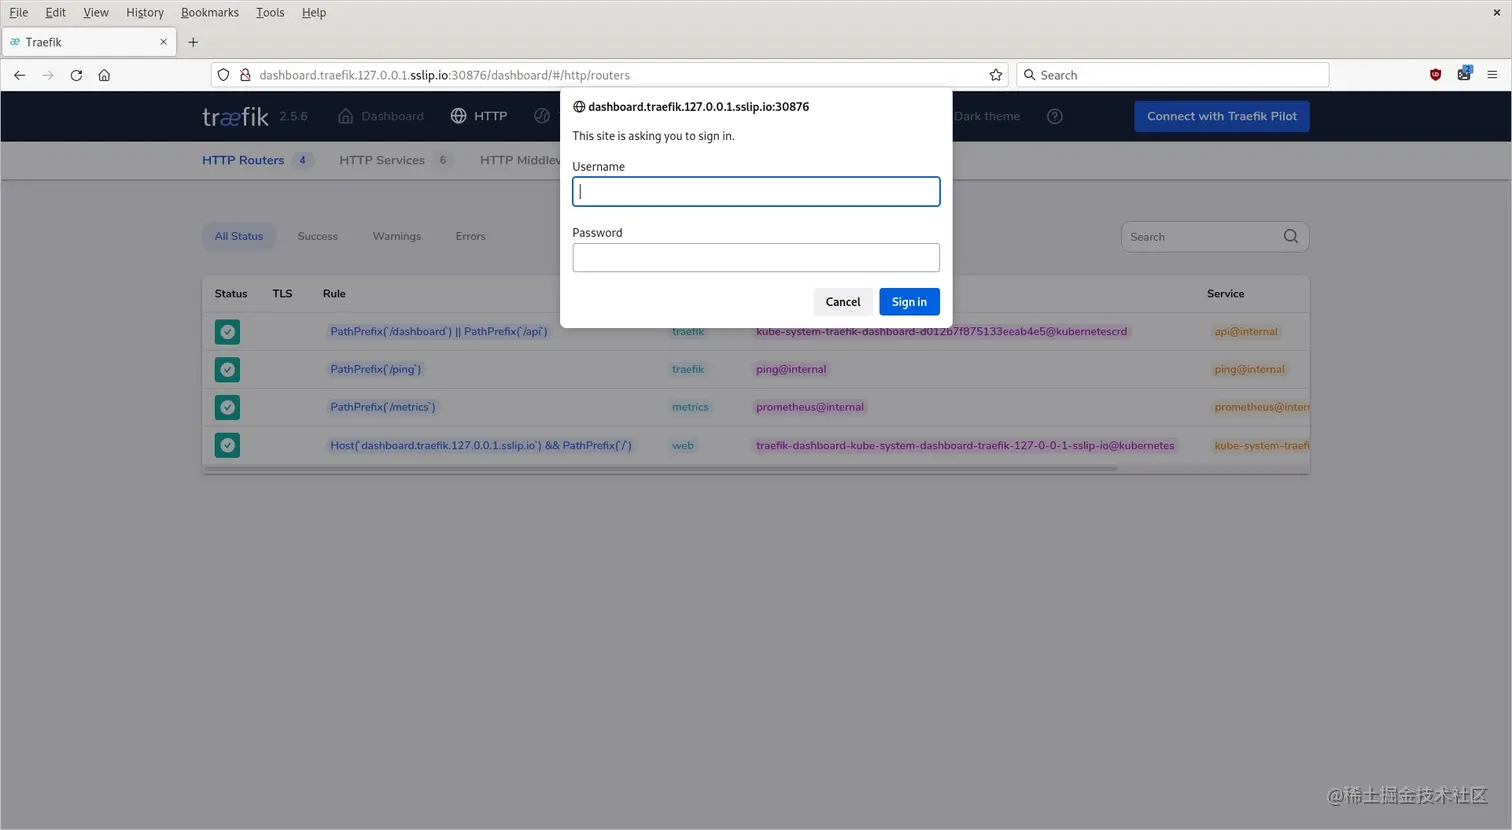This screenshot has width=1512, height=830.
Task: Focus the Password field
Action: [756, 258]
